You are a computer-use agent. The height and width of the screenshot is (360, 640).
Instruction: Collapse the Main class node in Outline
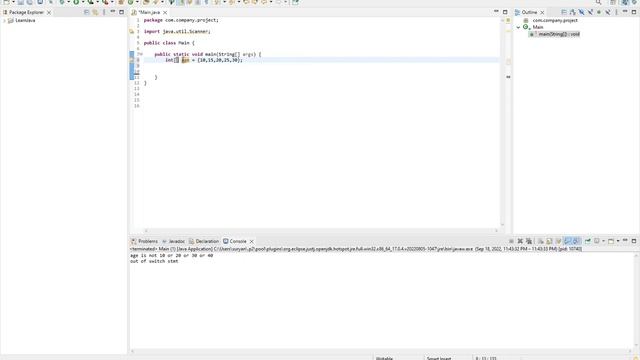(518, 27)
